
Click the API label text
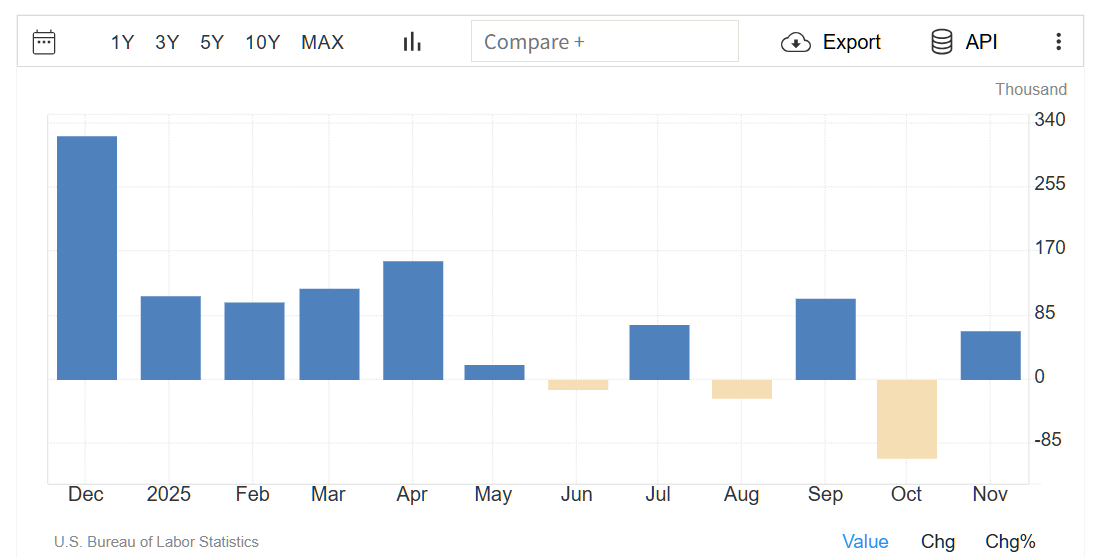coord(981,42)
